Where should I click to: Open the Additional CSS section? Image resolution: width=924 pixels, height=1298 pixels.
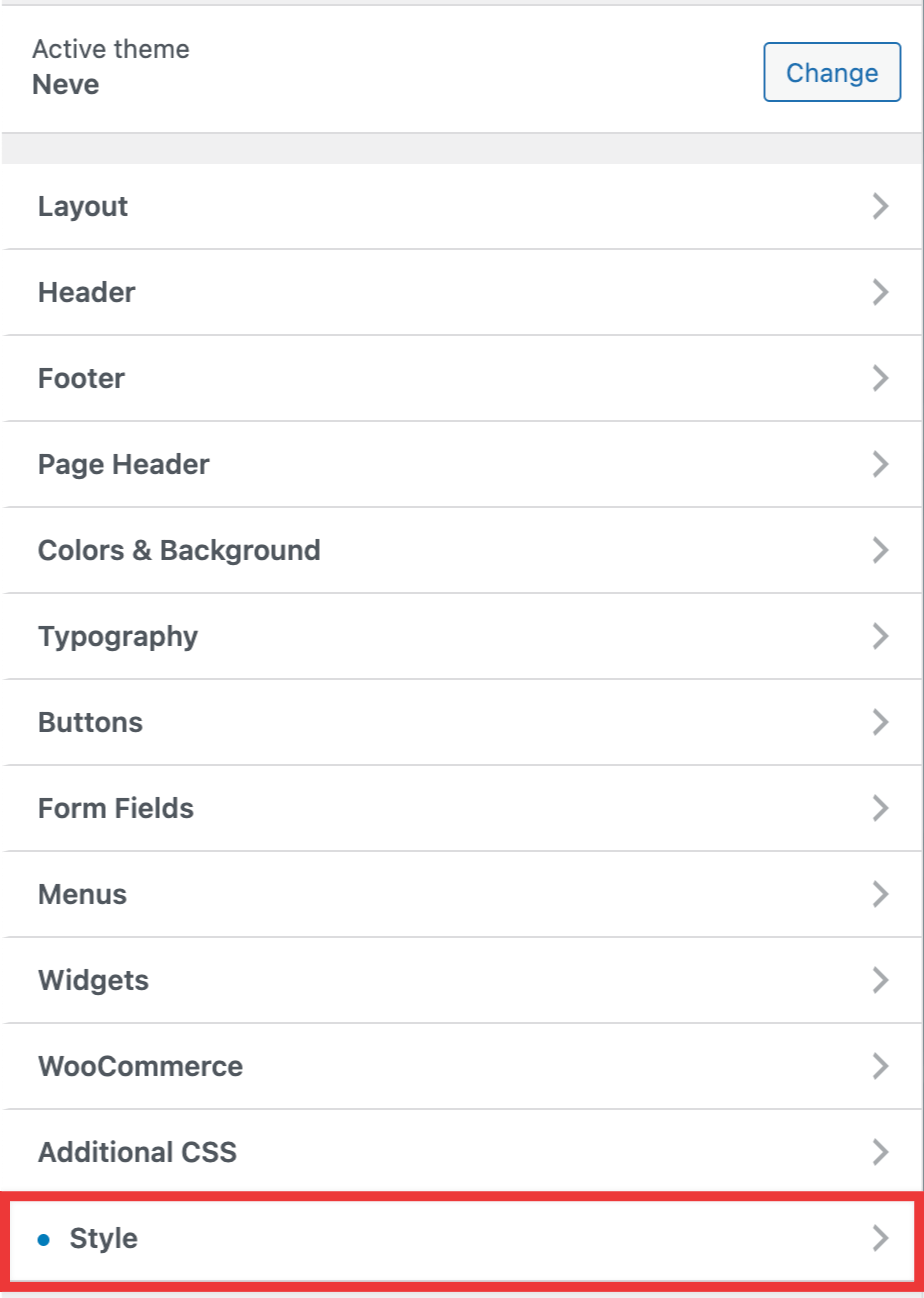click(137, 1152)
